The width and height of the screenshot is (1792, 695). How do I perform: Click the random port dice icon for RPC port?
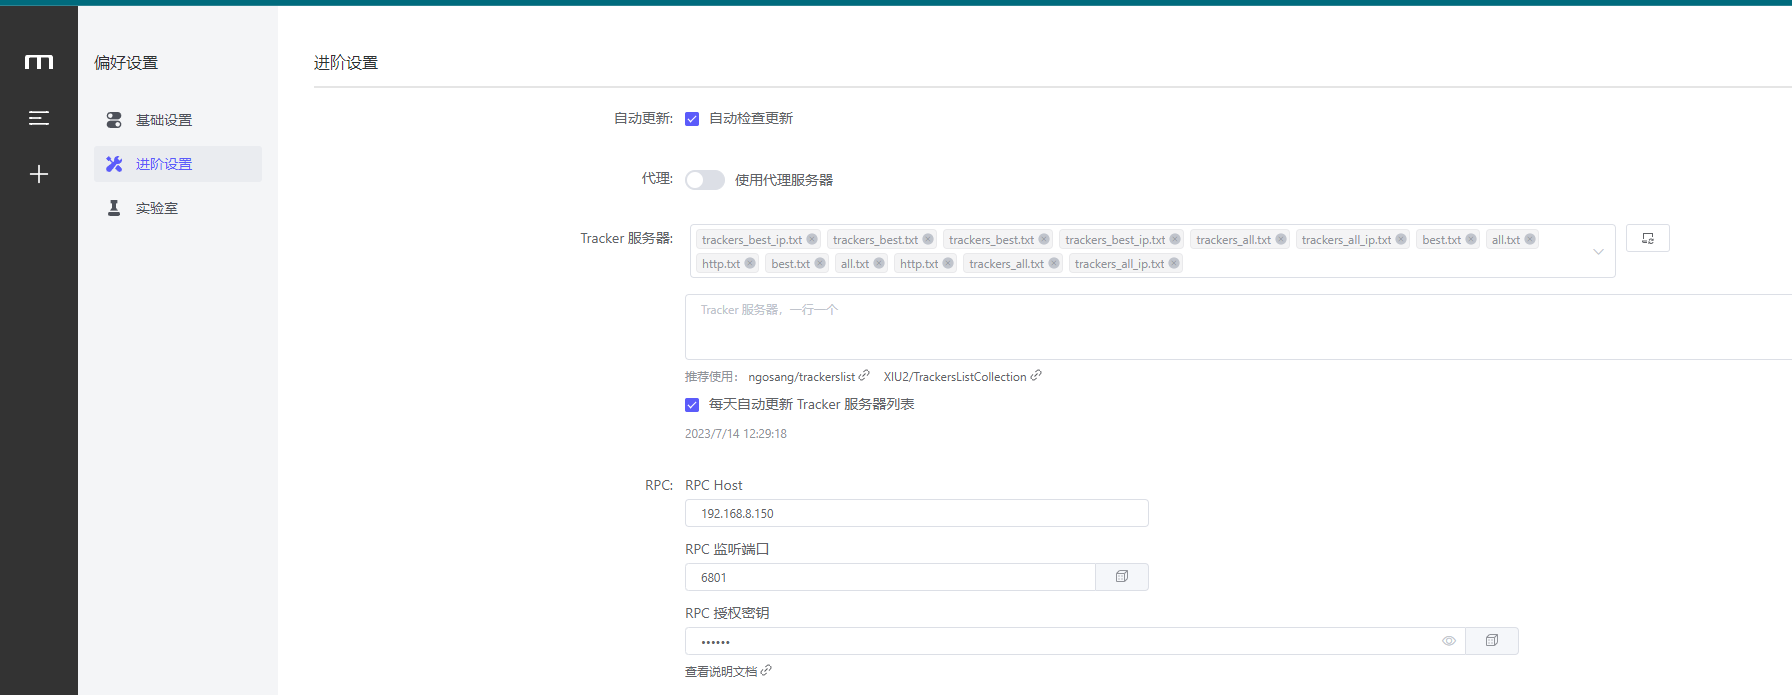(x=1121, y=577)
